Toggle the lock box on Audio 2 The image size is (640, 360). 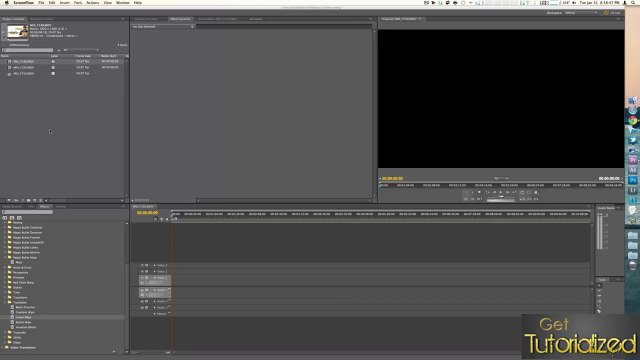tap(147, 301)
